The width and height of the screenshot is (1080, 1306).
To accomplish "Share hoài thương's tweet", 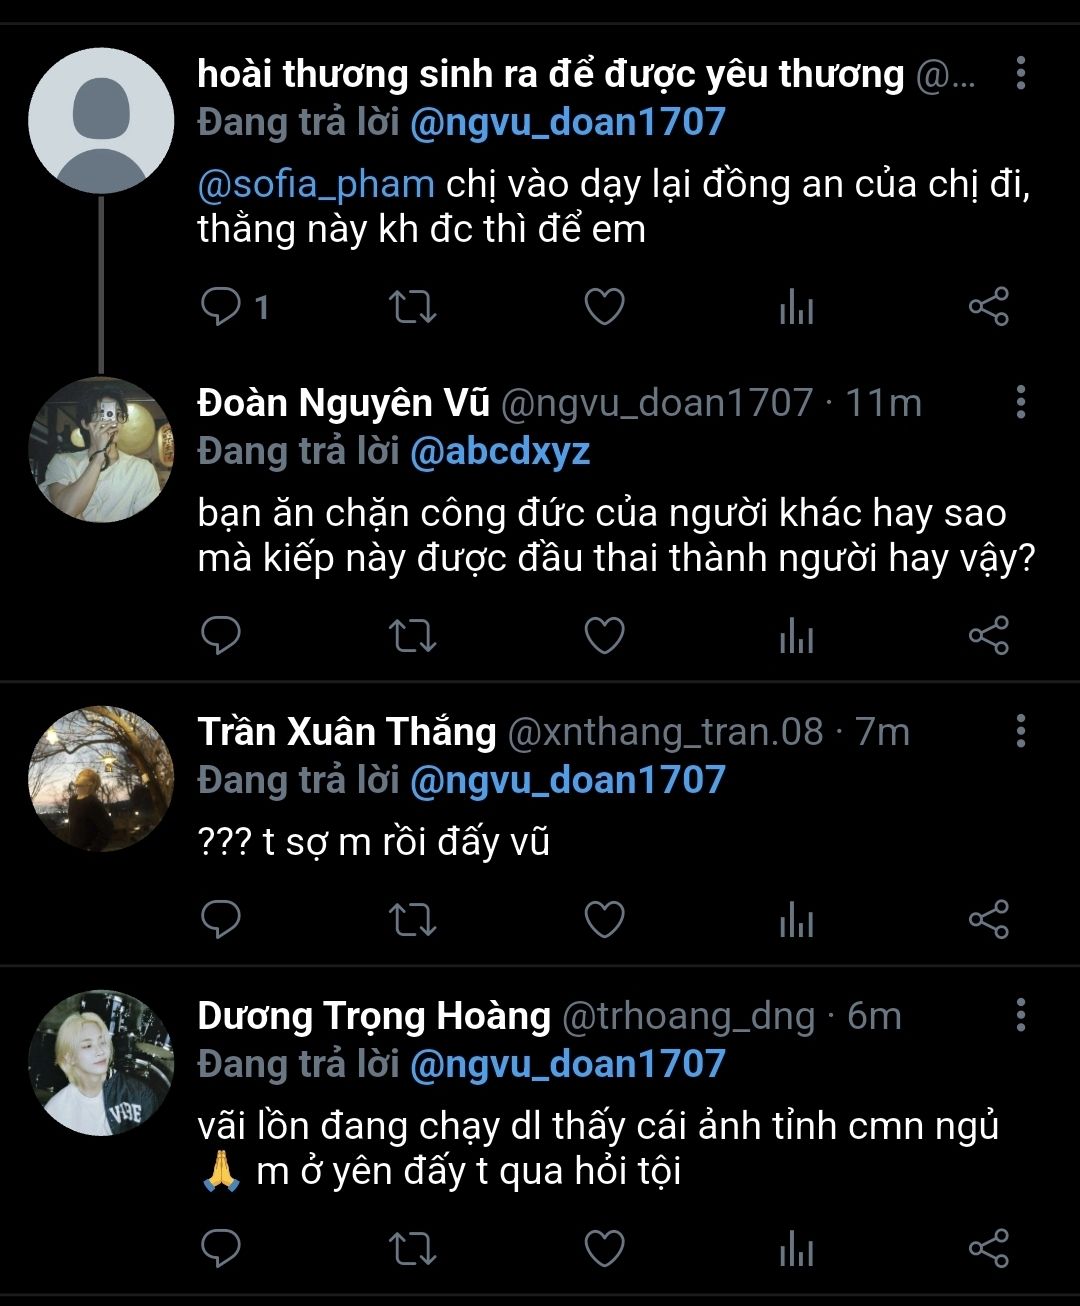I will coord(988,307).
